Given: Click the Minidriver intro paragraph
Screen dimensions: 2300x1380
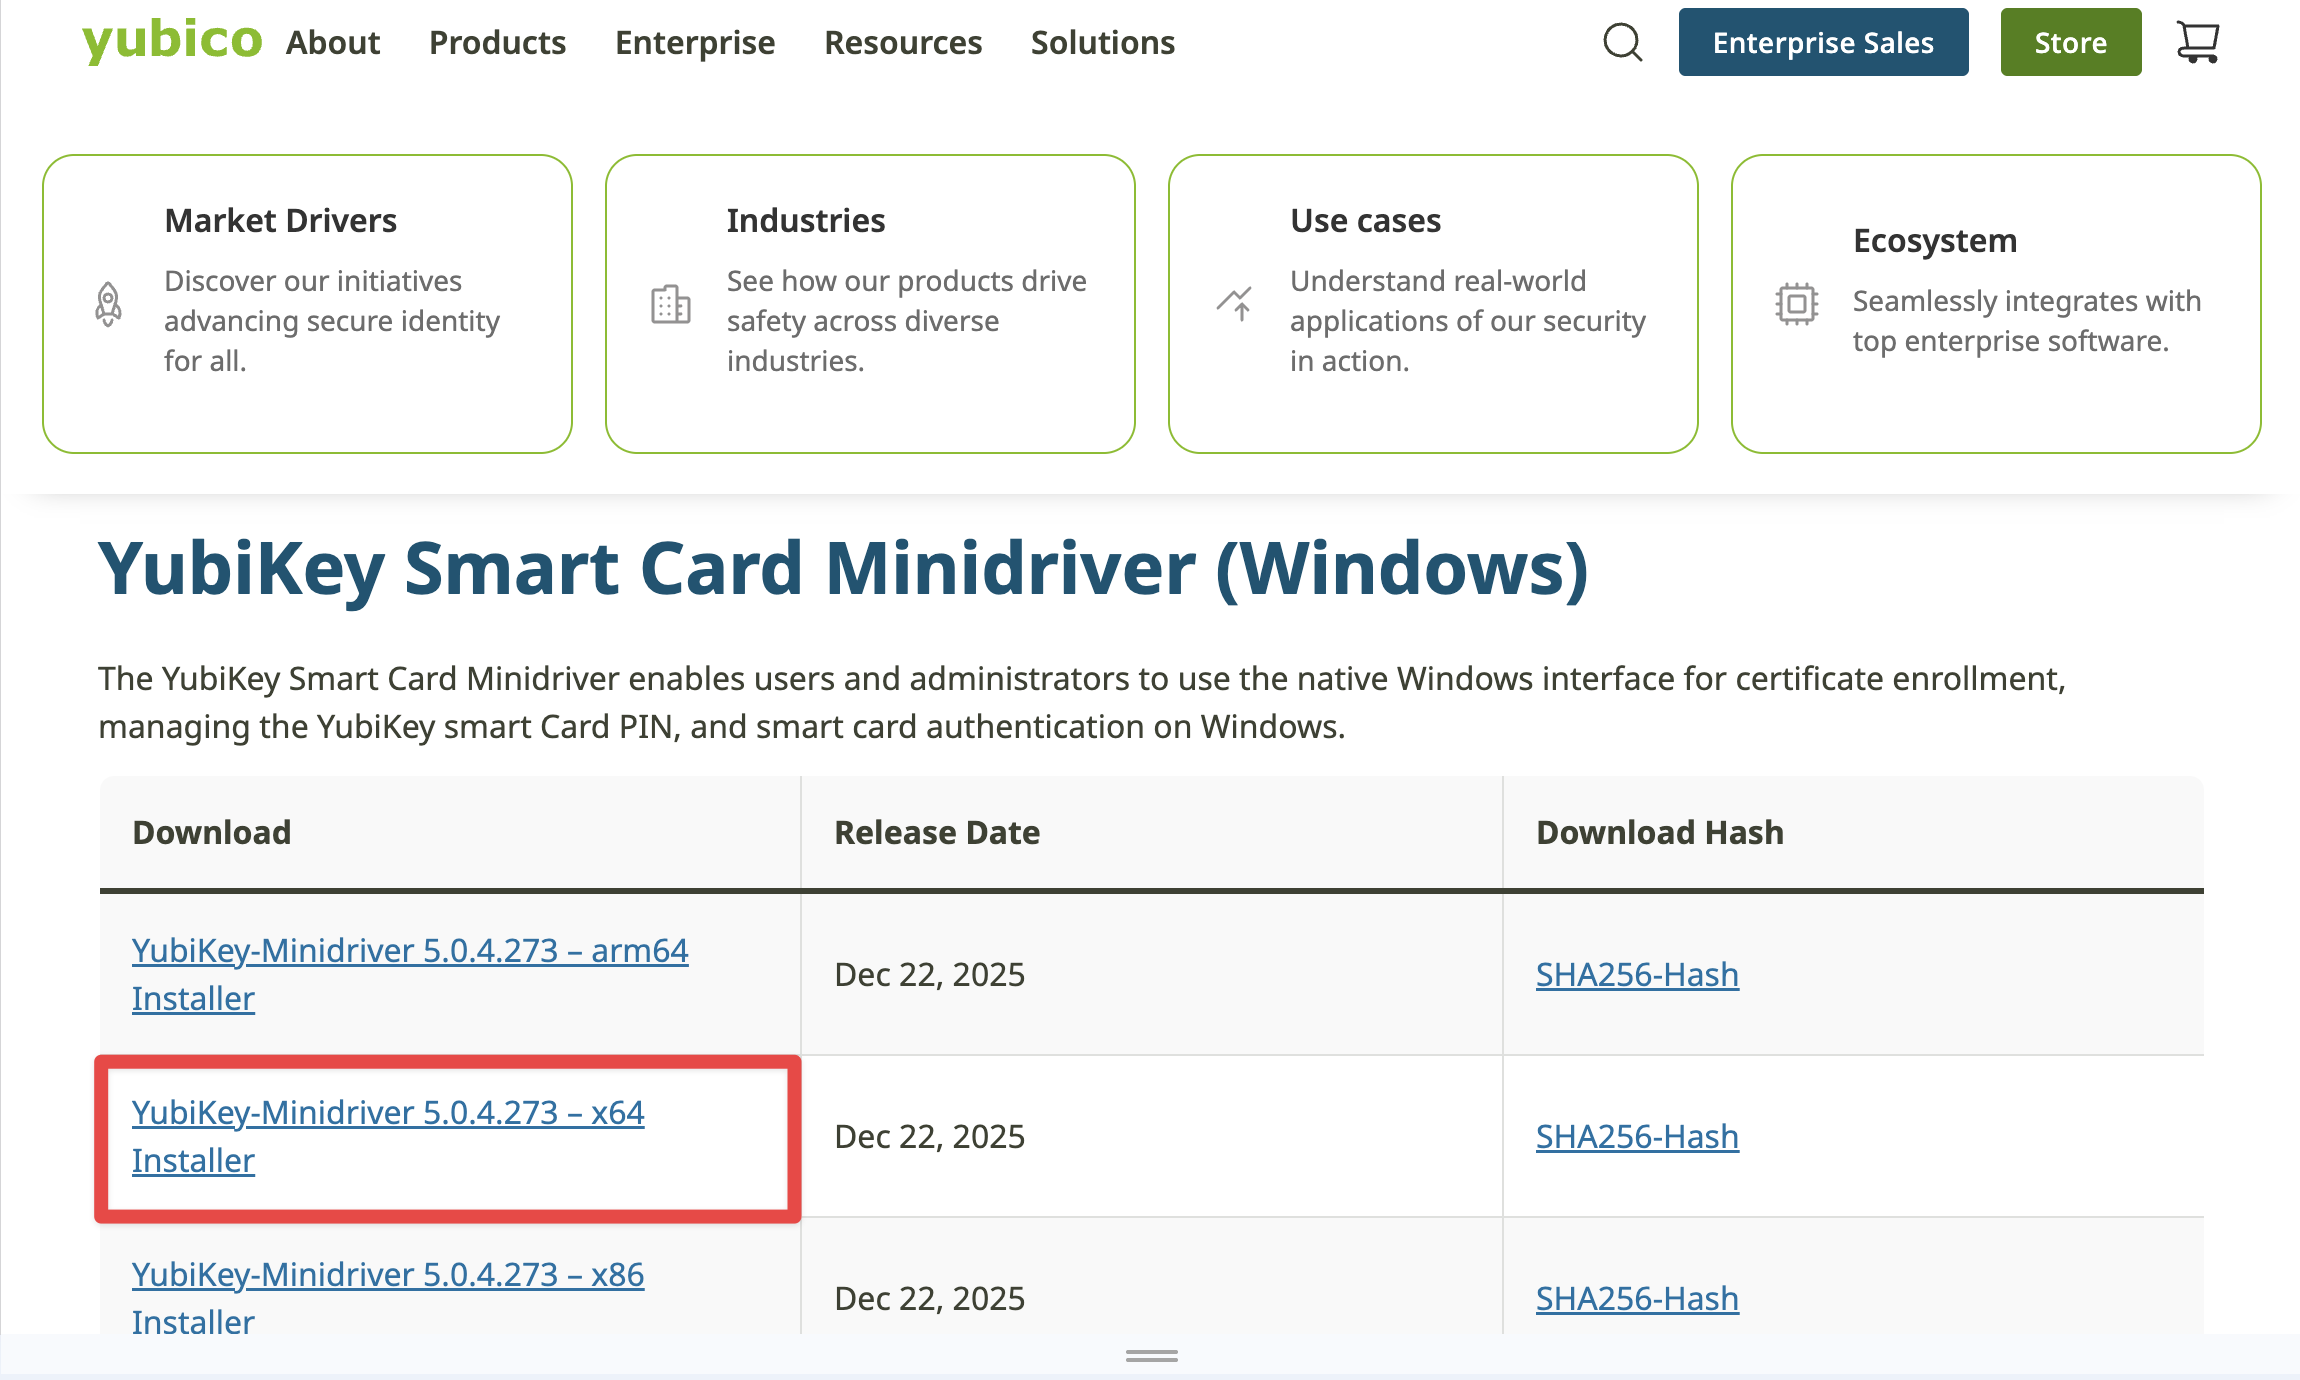Looking at the screenshot, I should pos(1082,702).
